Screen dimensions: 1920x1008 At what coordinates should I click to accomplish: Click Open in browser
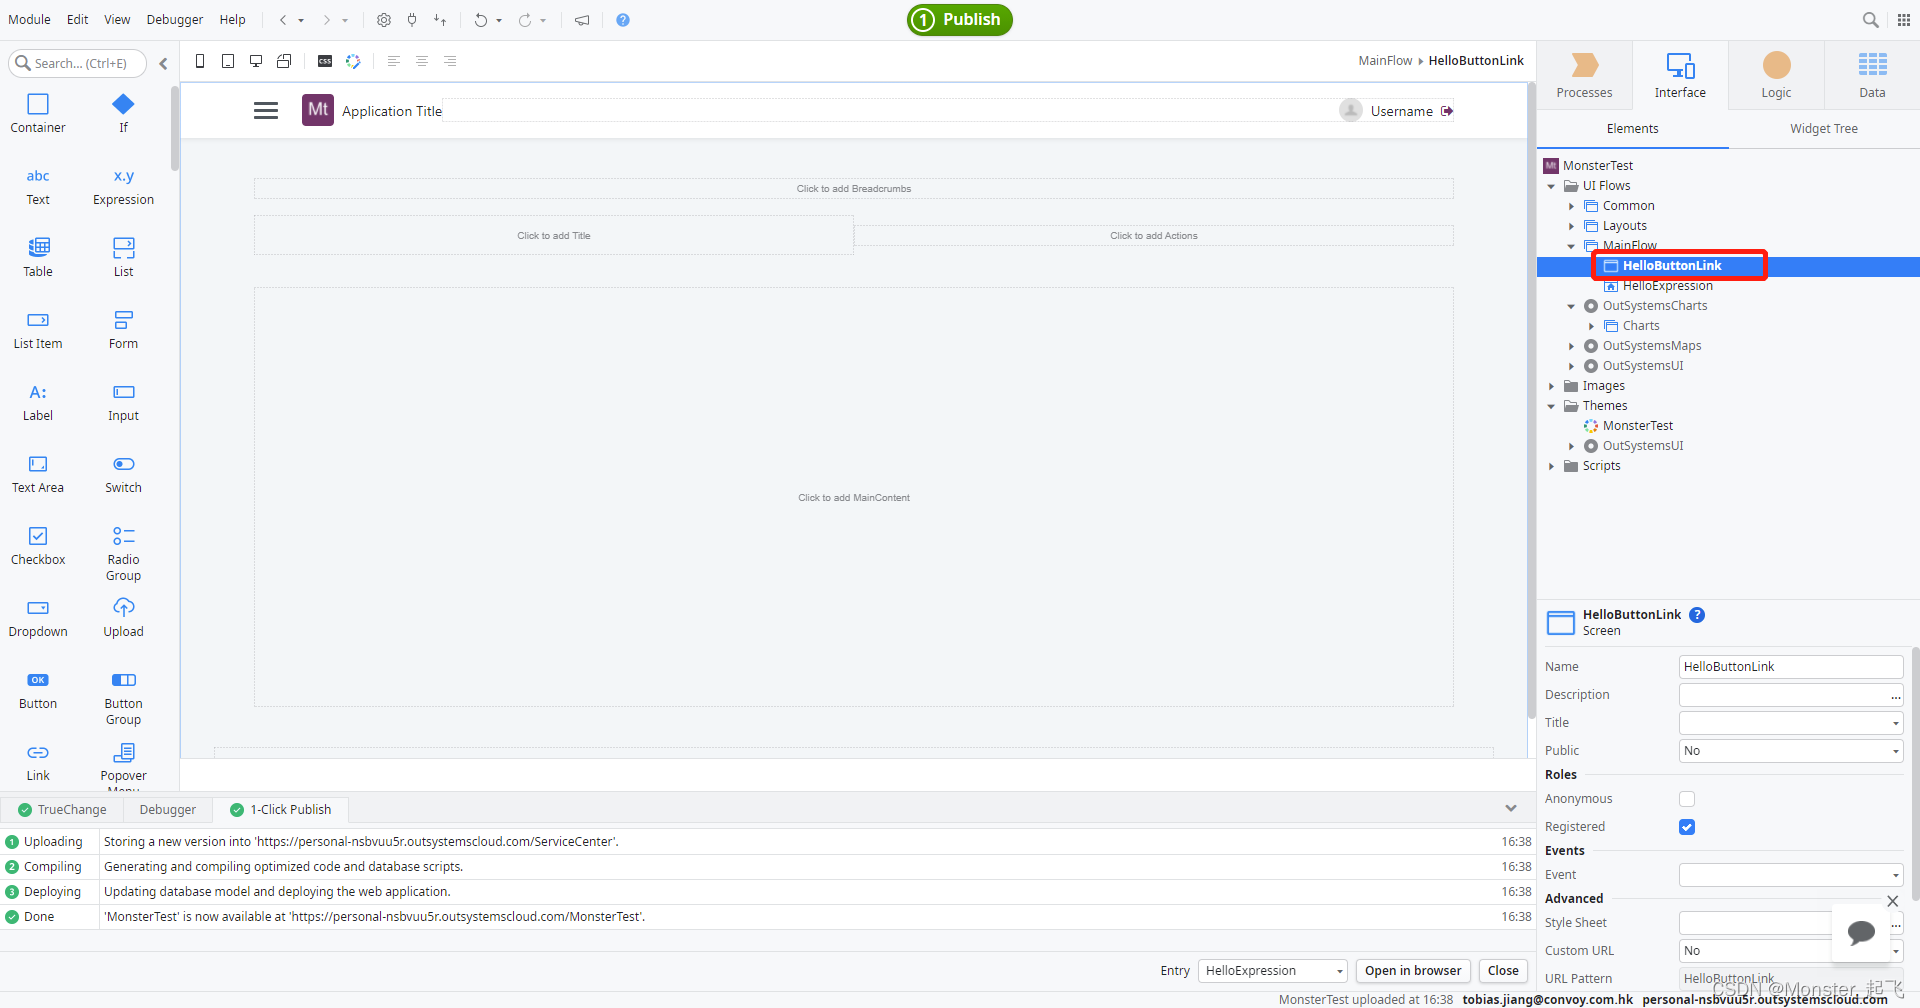click(1413, 971)
